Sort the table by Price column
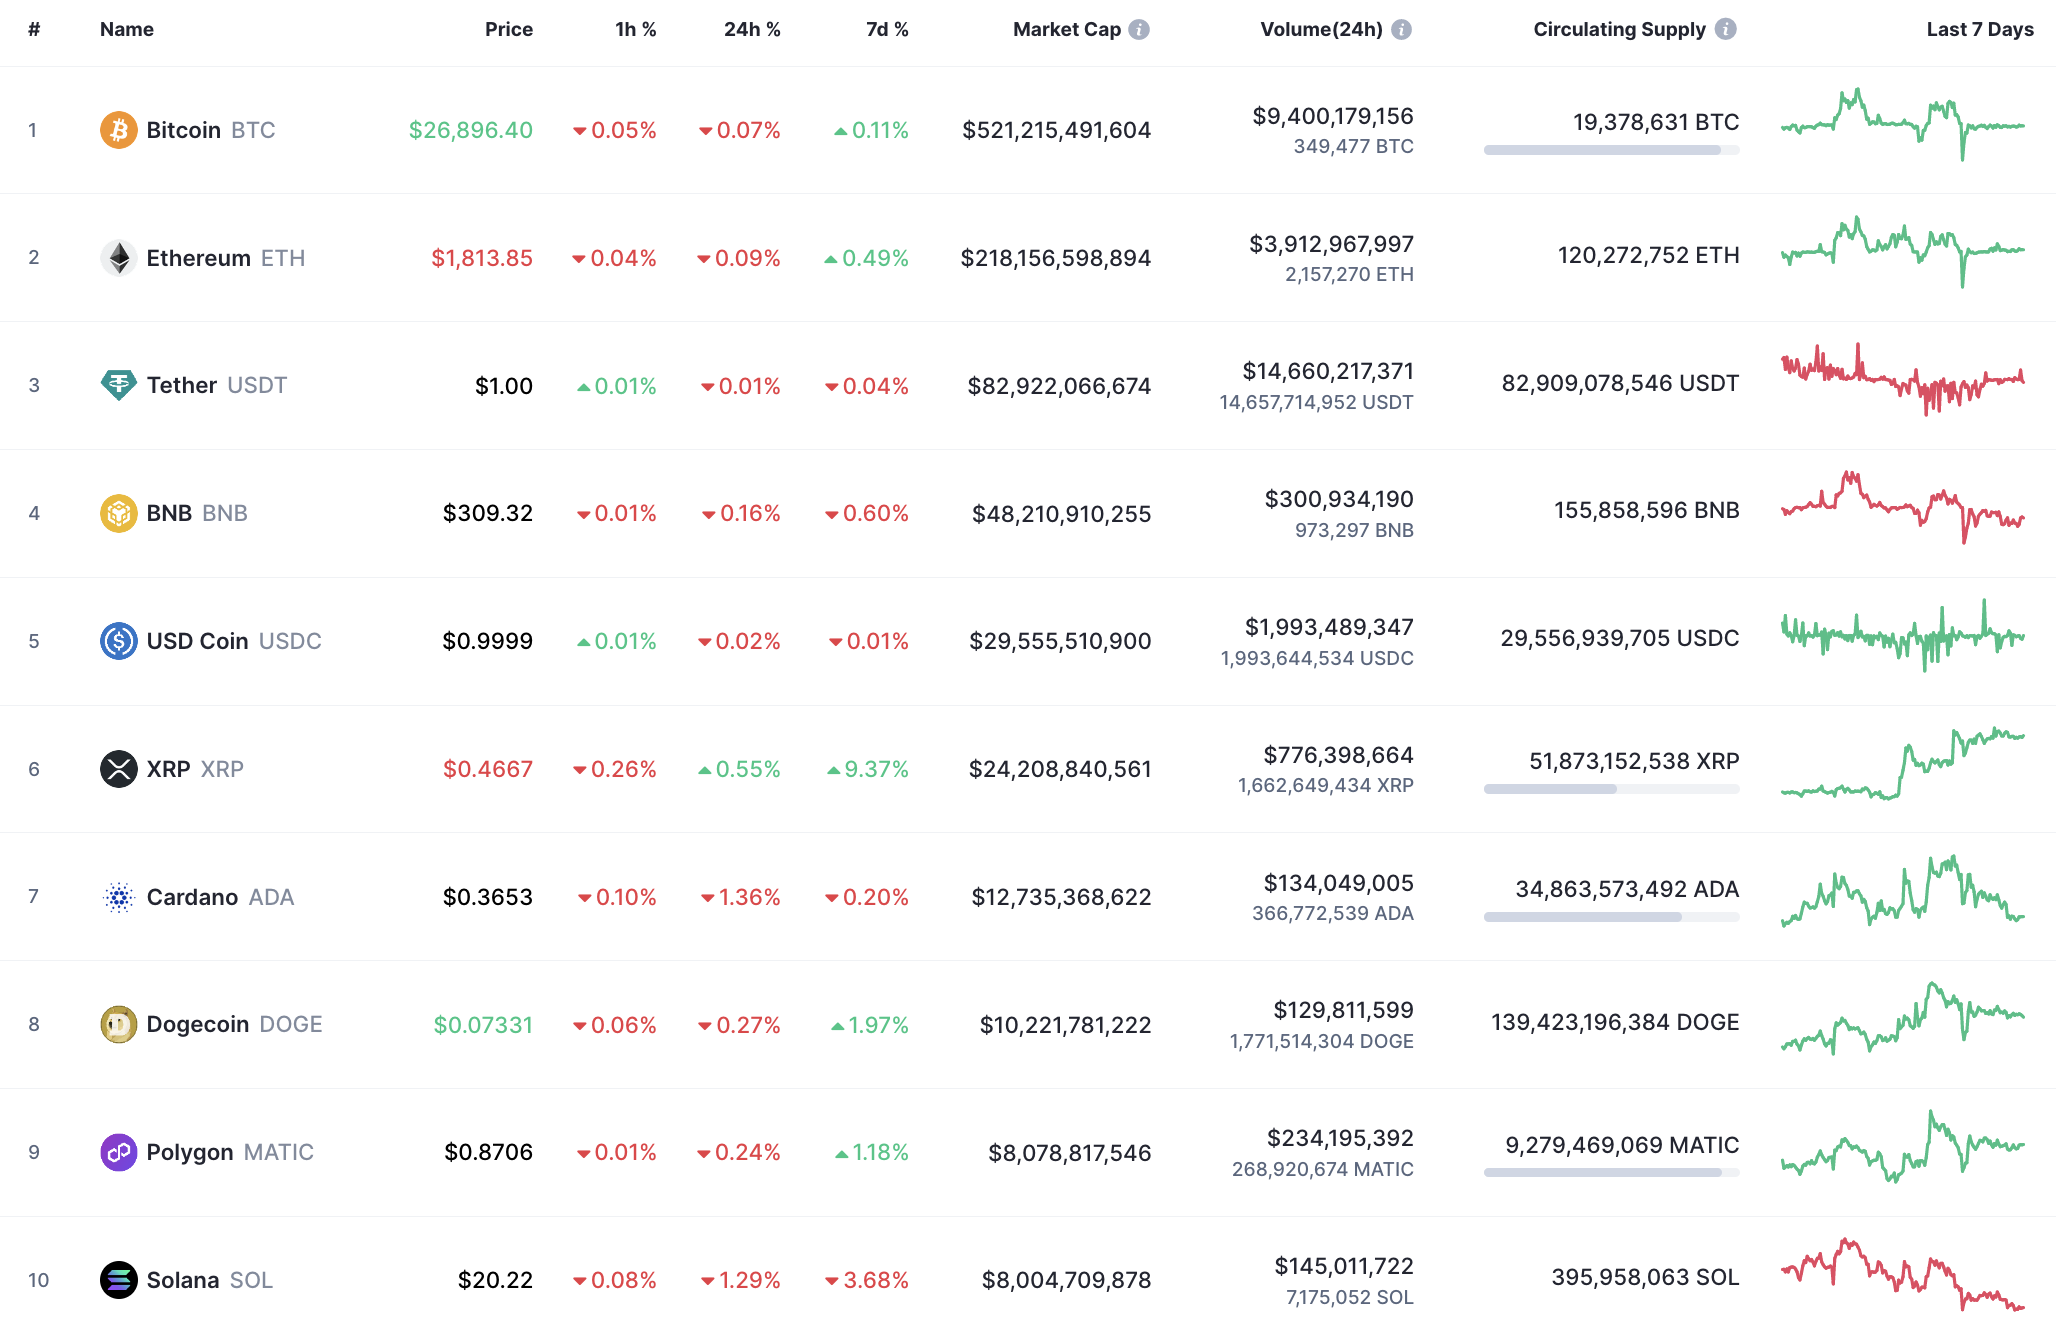This screenshot has width=2056, height=1334. pos(509,29)
